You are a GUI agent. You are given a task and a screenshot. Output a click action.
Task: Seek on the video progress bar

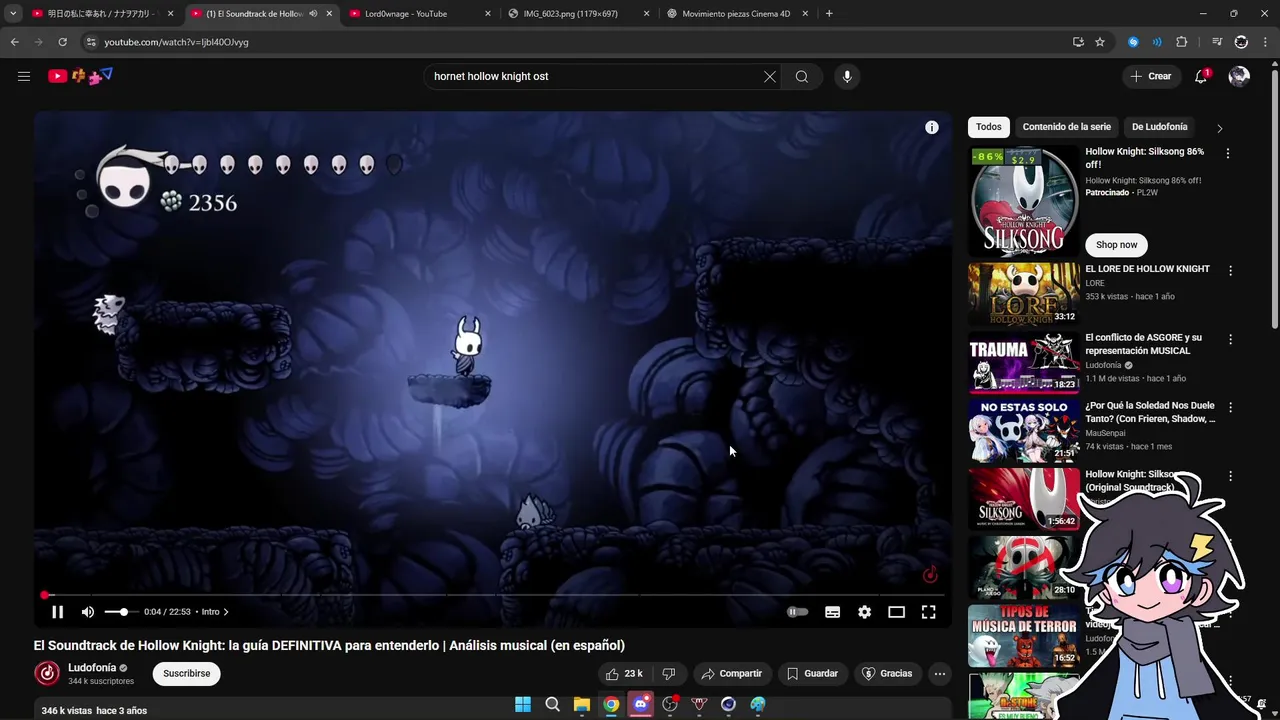tap(493, 595)
